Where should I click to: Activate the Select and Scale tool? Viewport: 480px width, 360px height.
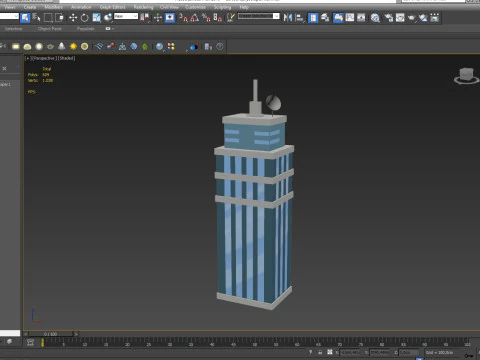coord(96,17)
